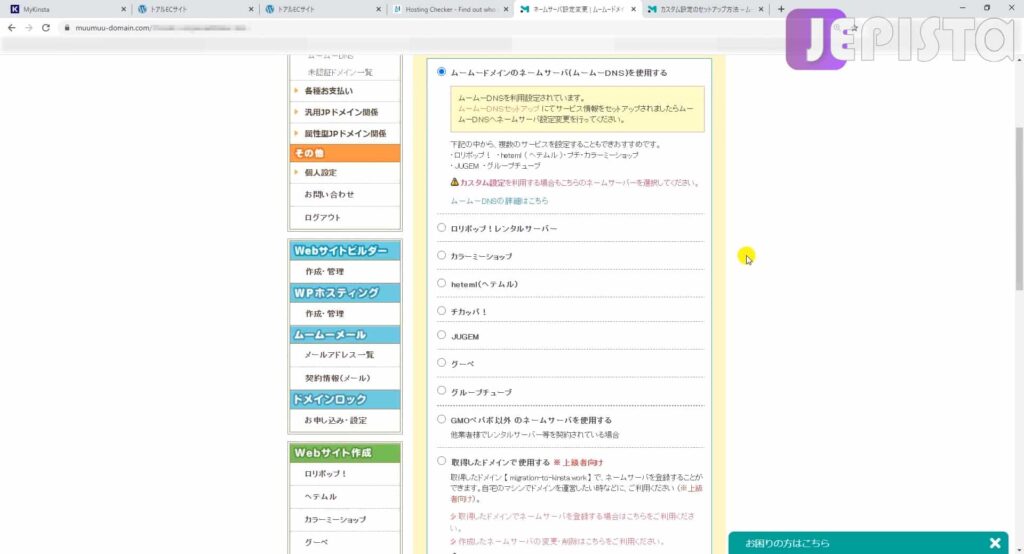Viewport: 1024px width, 554px height.
Task: Select チカッパ！ radio button
Action: click(441, 311)
